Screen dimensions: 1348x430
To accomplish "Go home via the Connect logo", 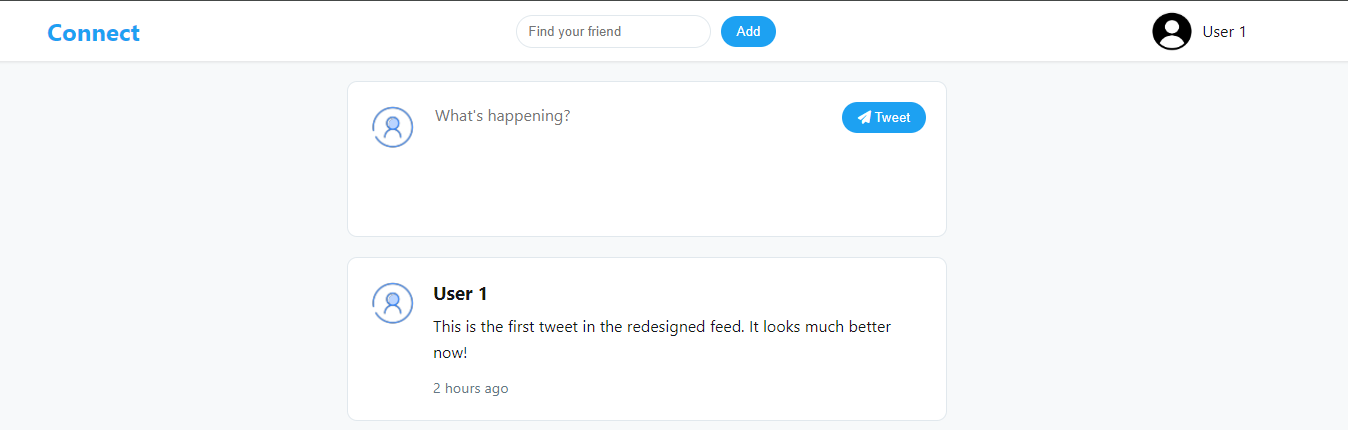I will coord(93,33).
